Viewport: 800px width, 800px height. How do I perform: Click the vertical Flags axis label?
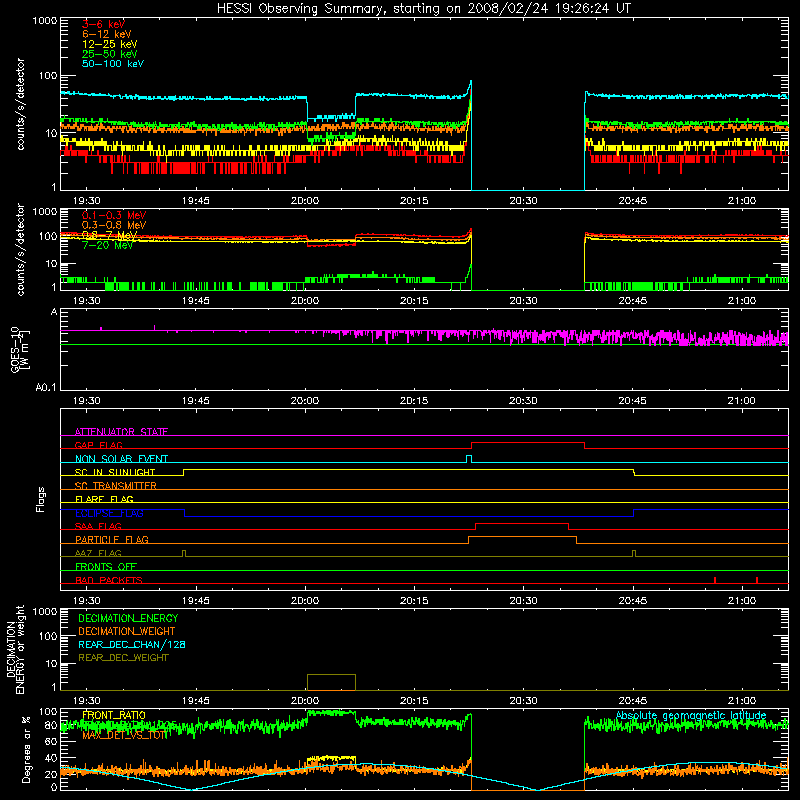click(41, 499)
